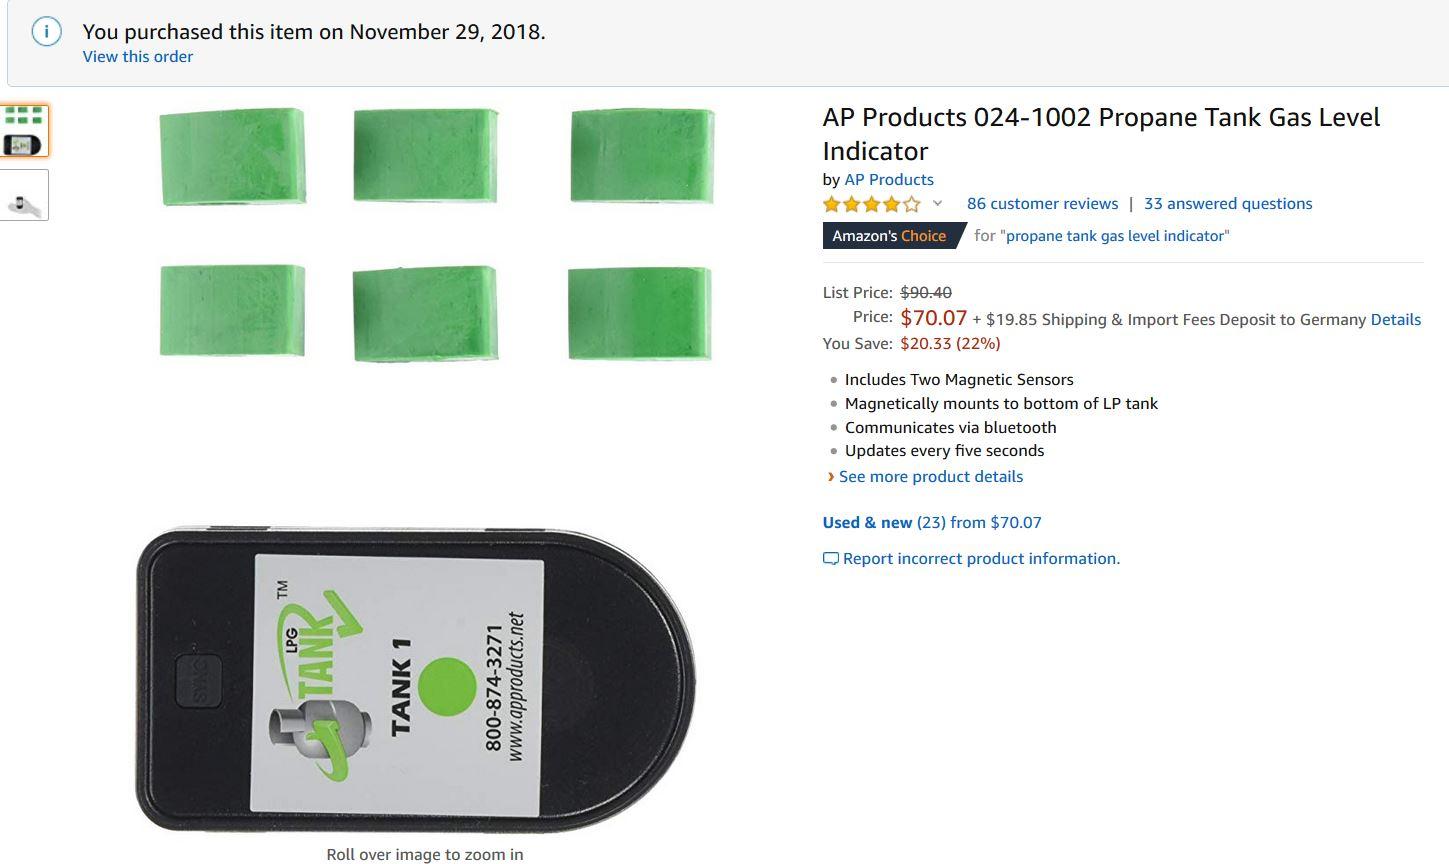Click the info icon in the purchase banner

tap(46, 32)
